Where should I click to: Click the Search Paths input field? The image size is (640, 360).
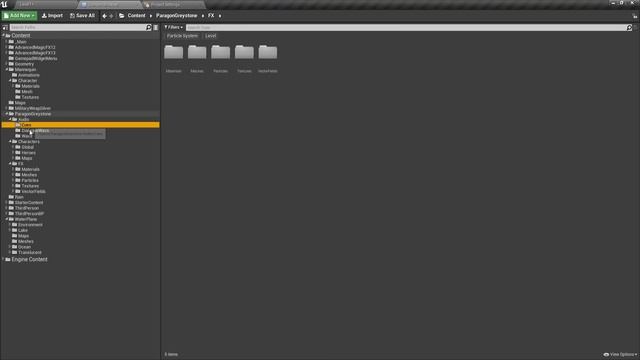(x=78, y=27)
